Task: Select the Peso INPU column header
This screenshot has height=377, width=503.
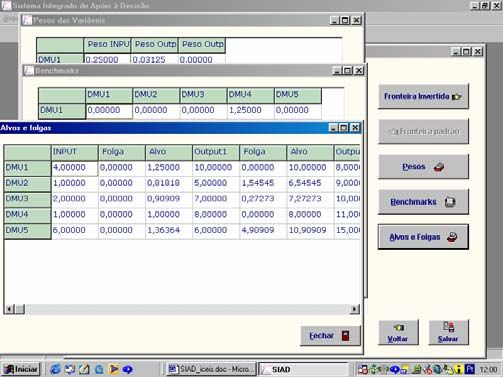Action: (x=107, y=45)
